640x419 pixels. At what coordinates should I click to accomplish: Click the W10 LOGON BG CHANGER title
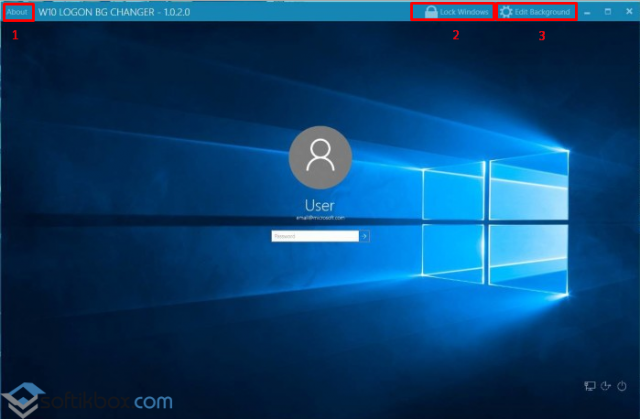(x=114, y=12)
